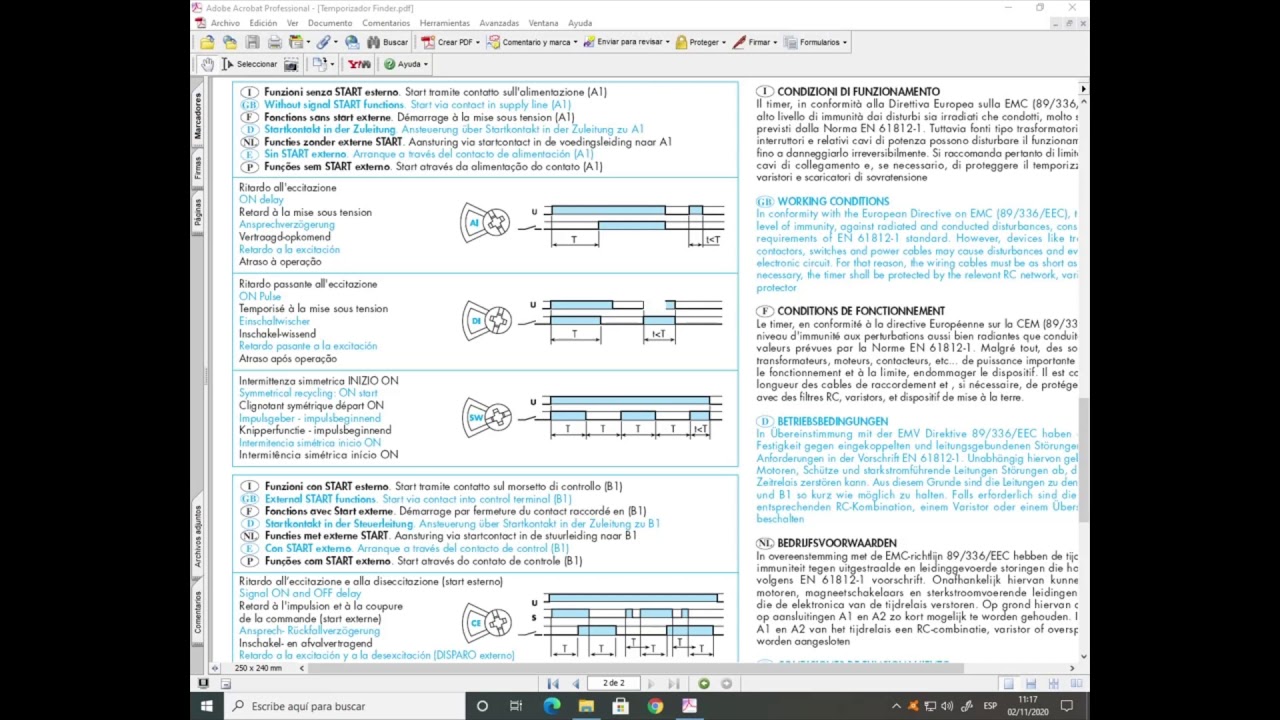Click the 'Signal ON and OFF delay' text
Image resolution: width=1280 pixels, height=720 pixels.
[x=300, y=594]
